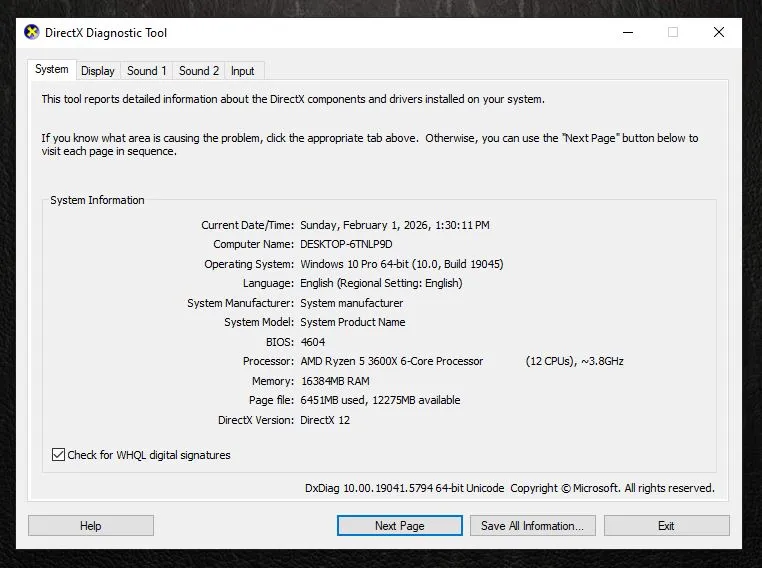
Task: Select computer name DESKTOP-6TNLP9D
Action: tap(346, 244)
